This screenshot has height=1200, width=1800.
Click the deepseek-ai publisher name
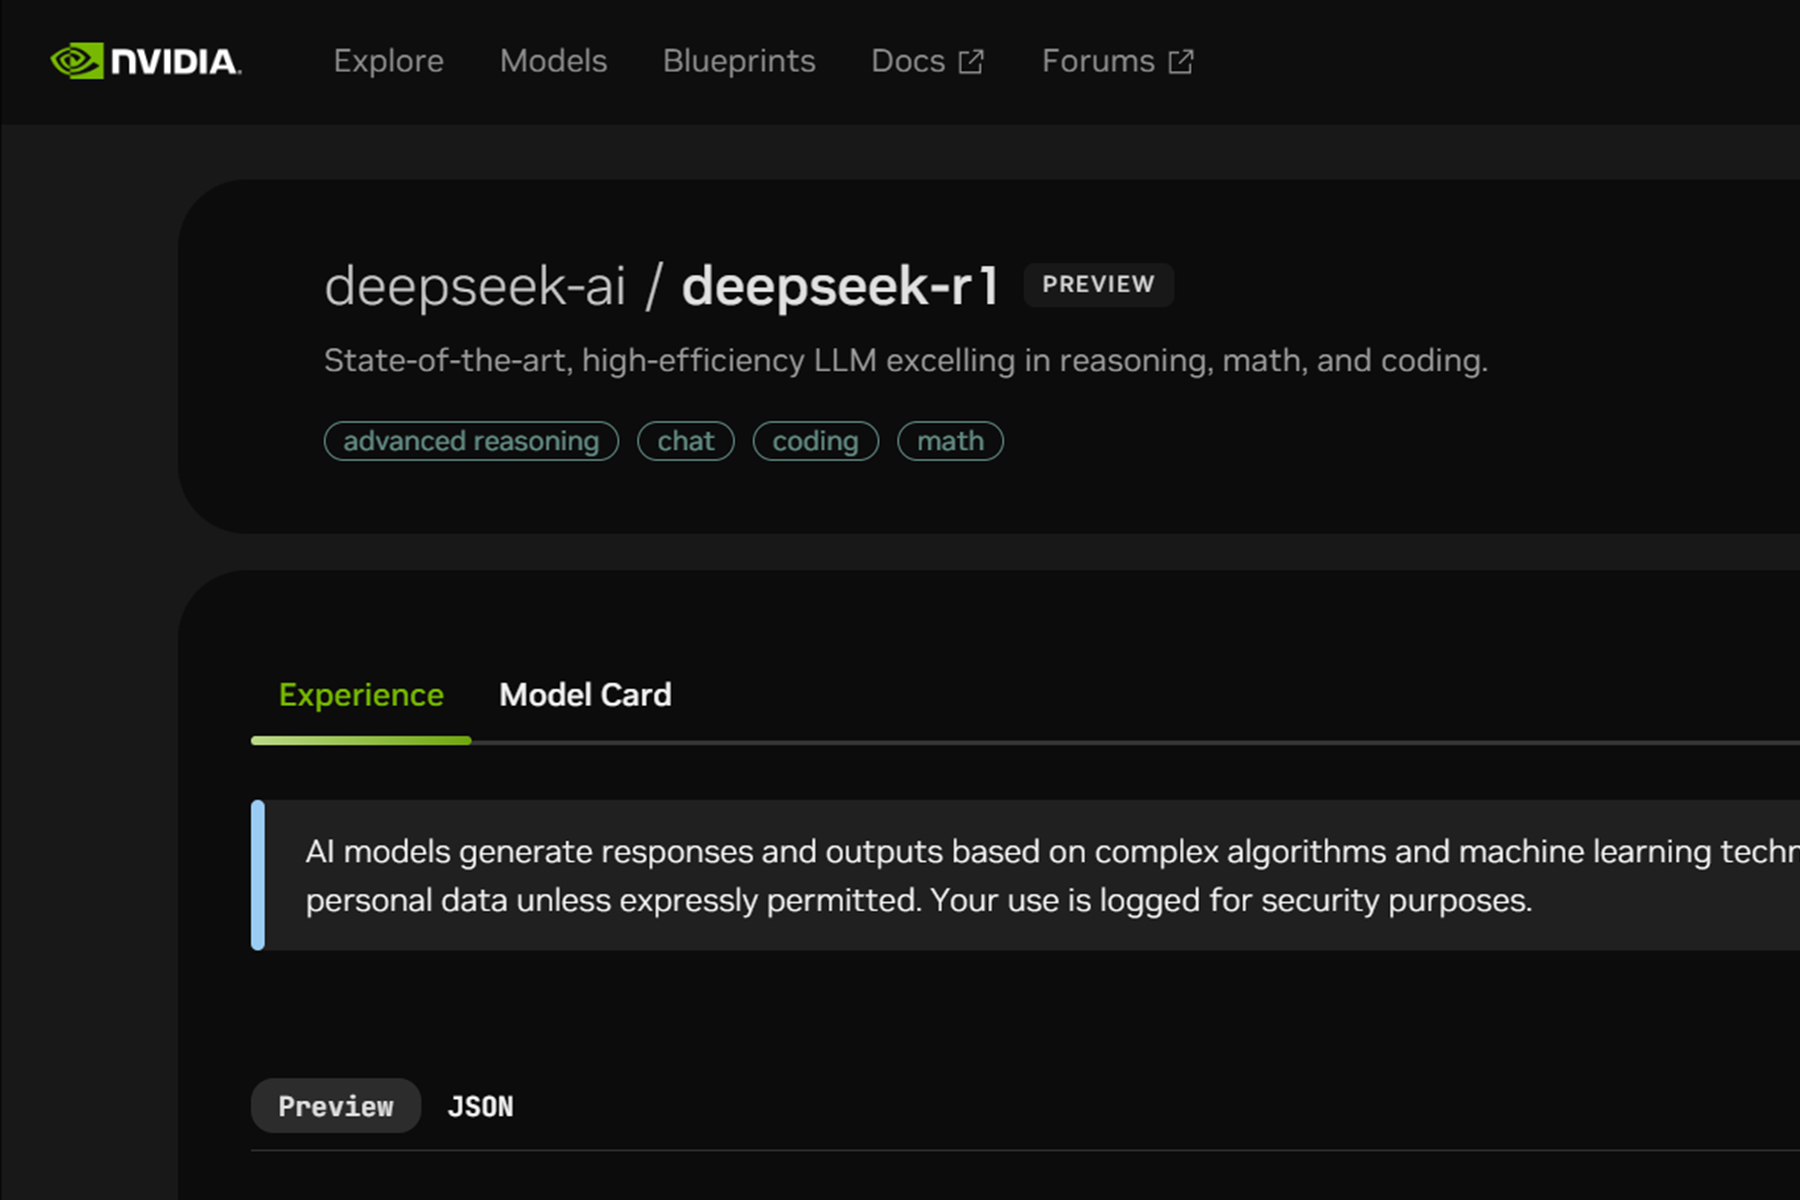point(475,286)
